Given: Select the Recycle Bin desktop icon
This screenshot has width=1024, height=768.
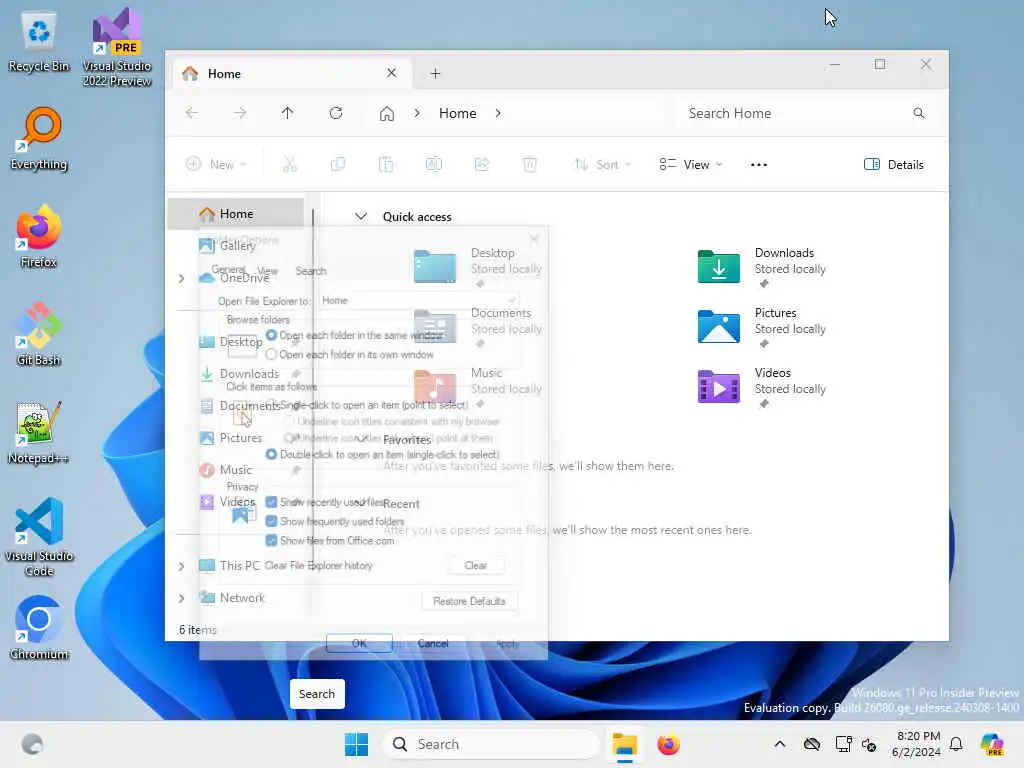Looking at the screenshot, I should click(39, 42).
